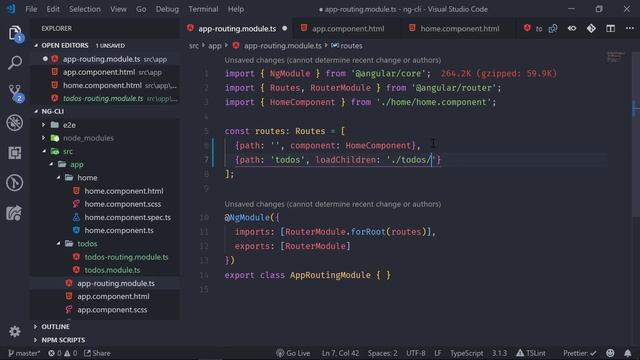
Task: Open Manage gear in activity bar
Action: pyautogui.click(x=15, y=331)
